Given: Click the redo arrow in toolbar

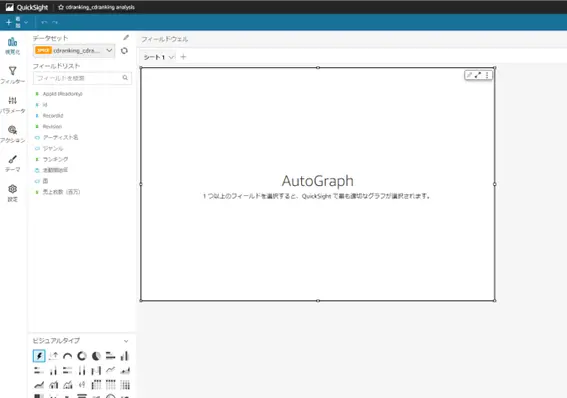Looking at the screenshot, I should point(55,22).
